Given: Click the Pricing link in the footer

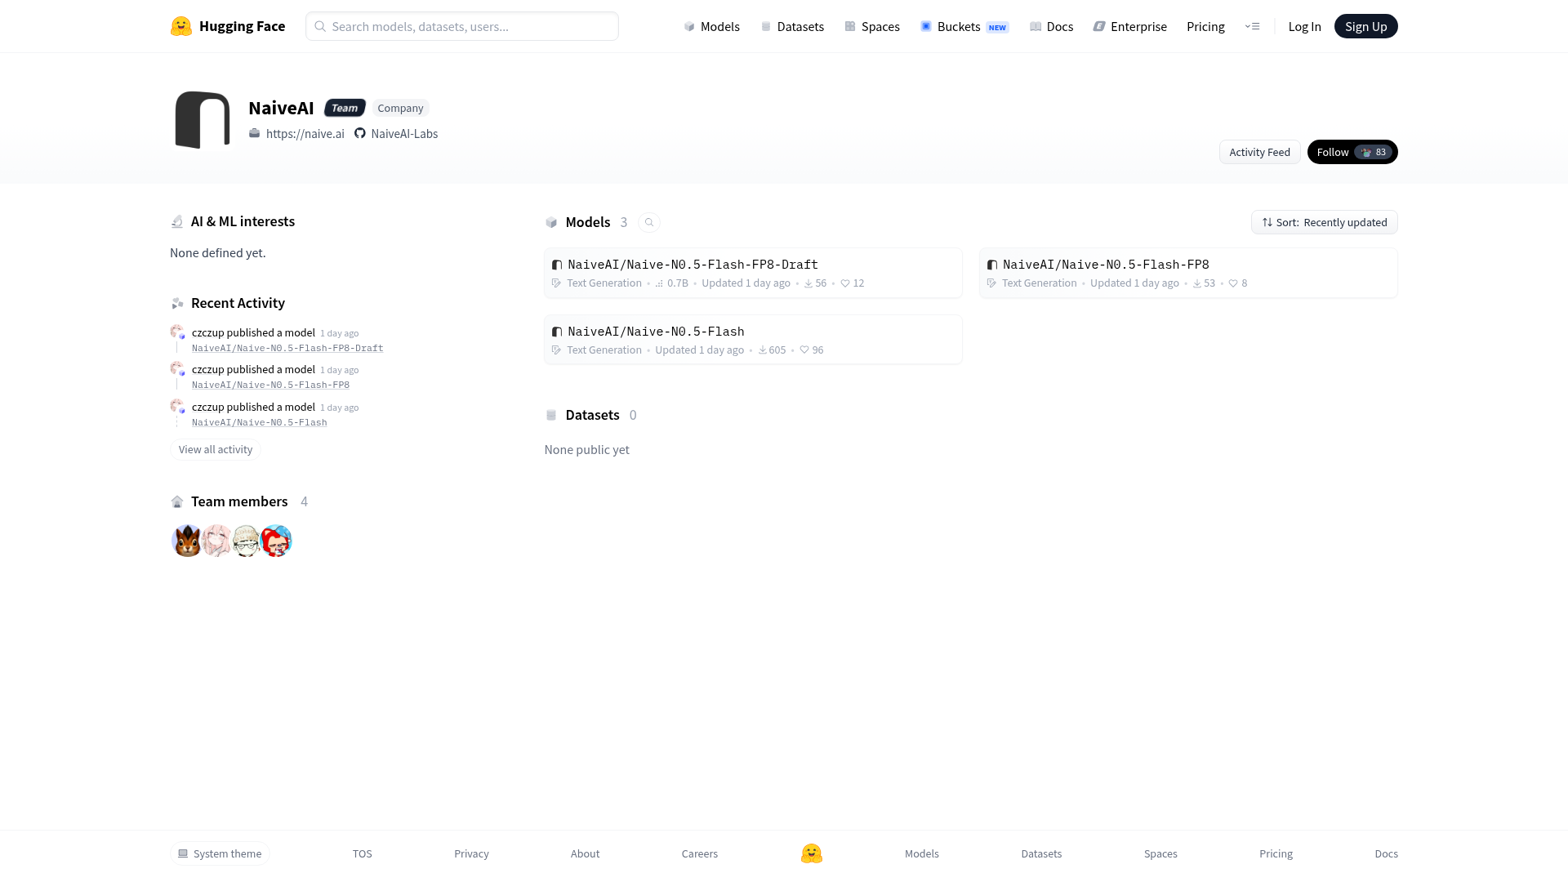Looking at the screenshot, I should pyautogui.click(x=1275, y=853).
